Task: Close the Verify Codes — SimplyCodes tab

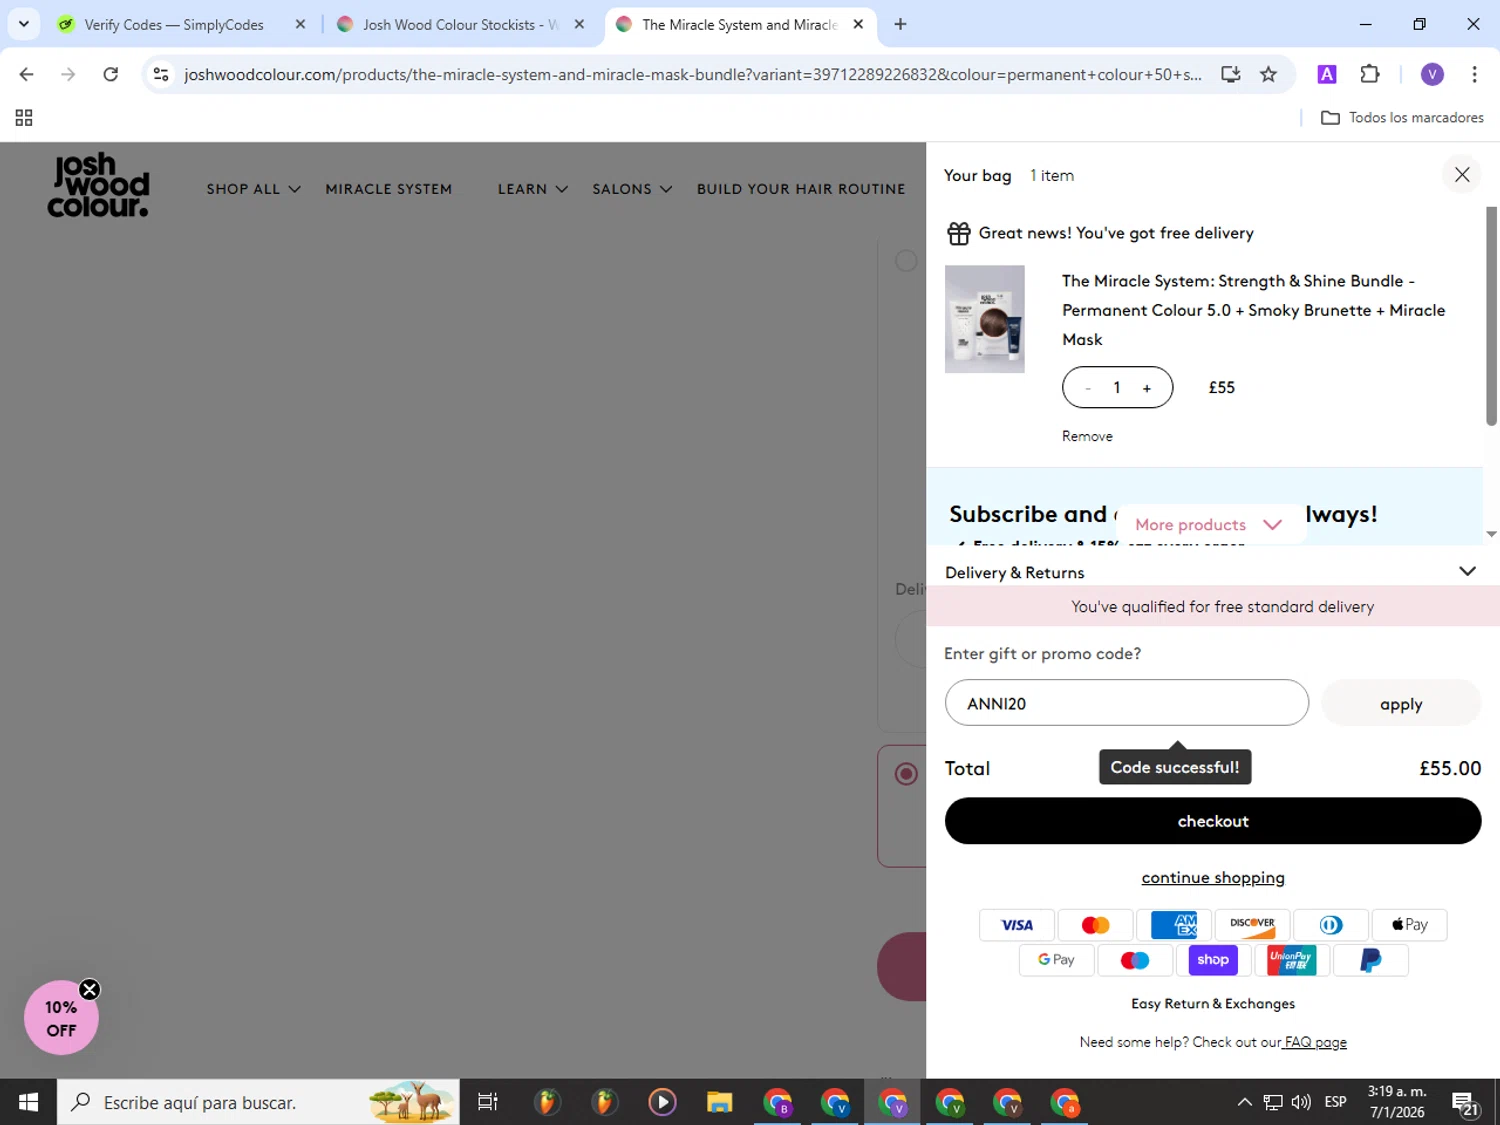Action: pos(300,25)
